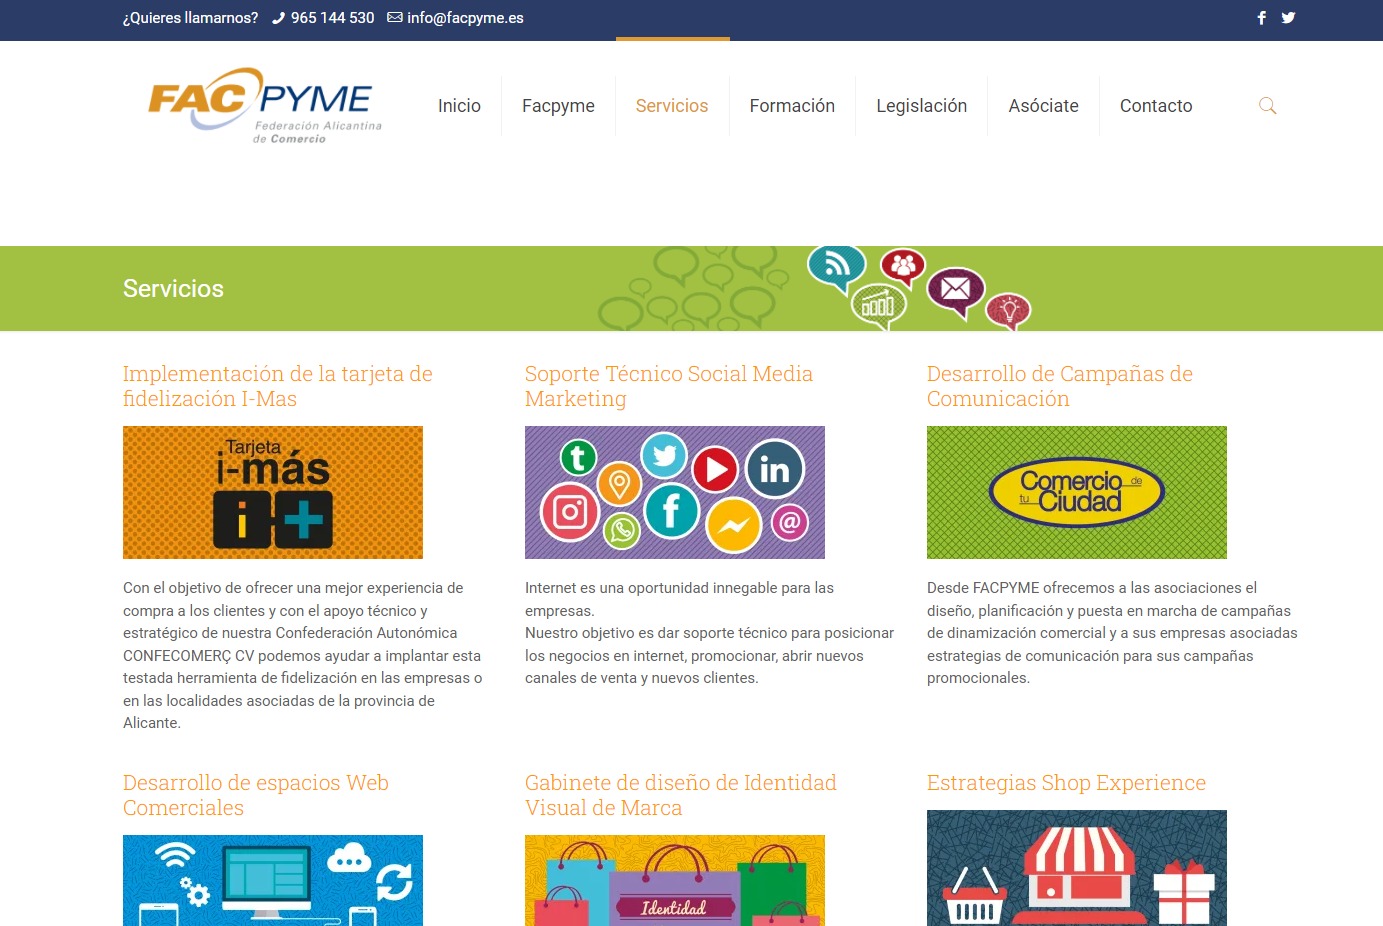Go to Inicio in the navigation menu
The width and height of the screenshot is (1383, 926).
(459, 106)
